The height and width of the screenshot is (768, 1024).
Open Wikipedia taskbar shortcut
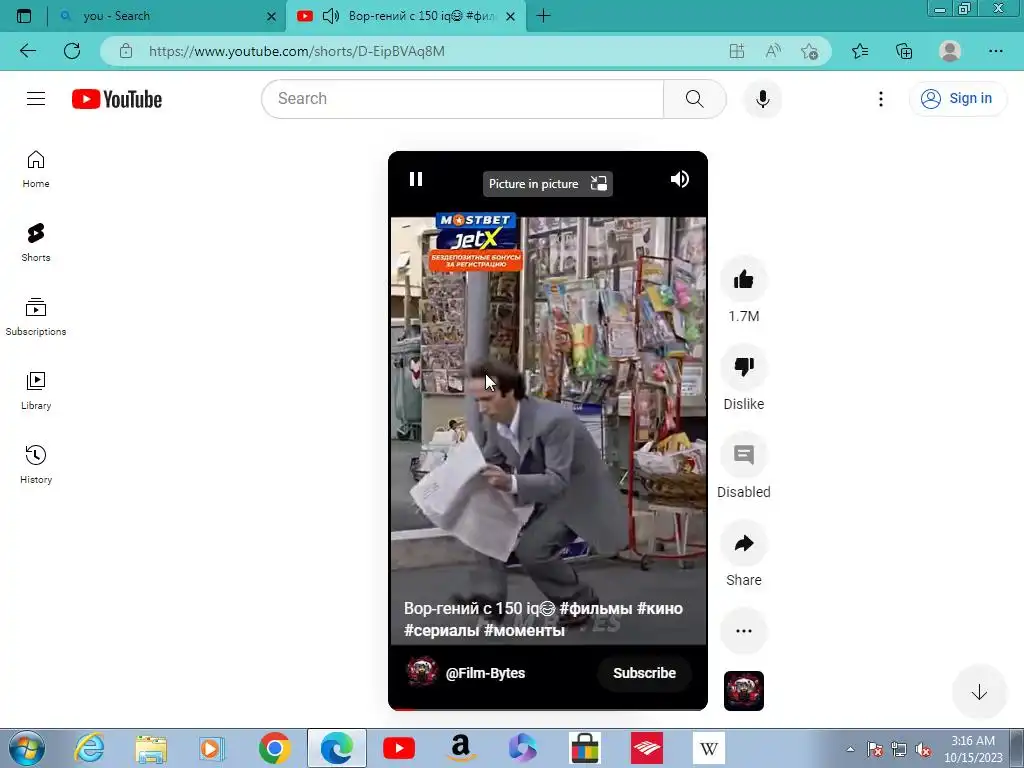(x=709, y=748)
